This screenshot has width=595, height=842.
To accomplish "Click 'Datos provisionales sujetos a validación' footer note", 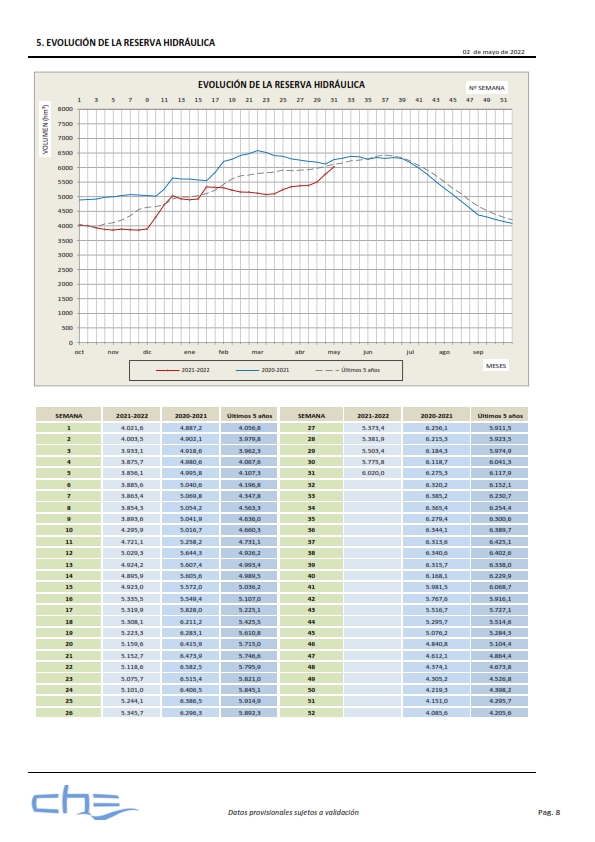I will (293, 812).
